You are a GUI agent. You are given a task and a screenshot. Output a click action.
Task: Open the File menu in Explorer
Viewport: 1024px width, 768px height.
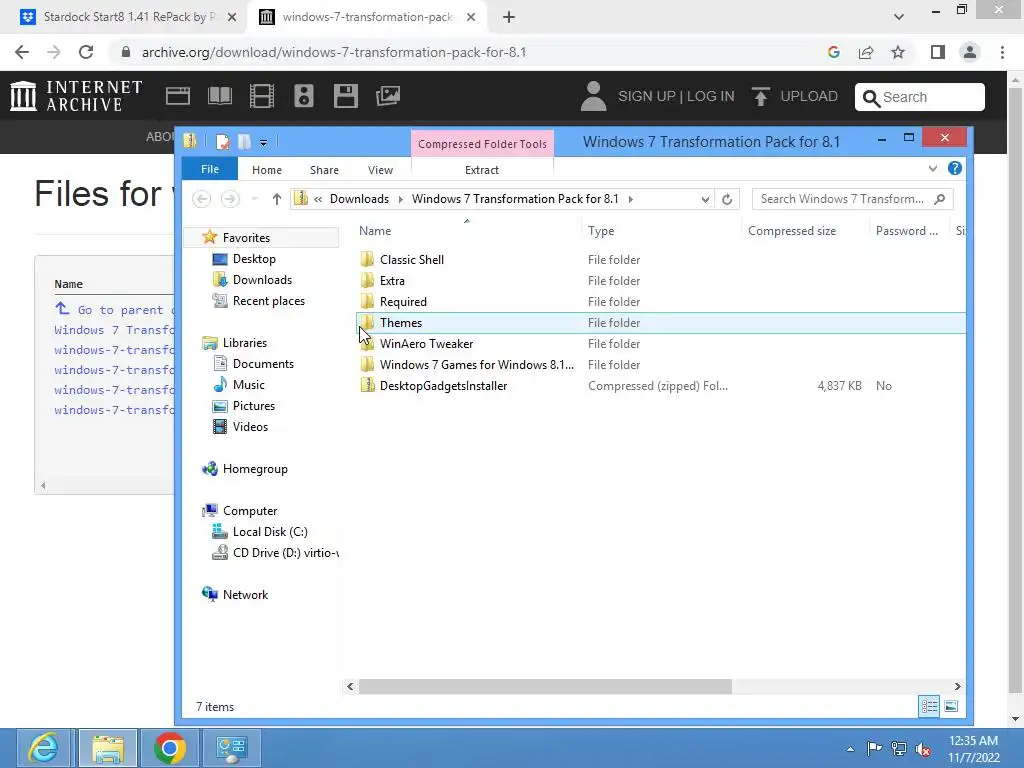[210, 169]
